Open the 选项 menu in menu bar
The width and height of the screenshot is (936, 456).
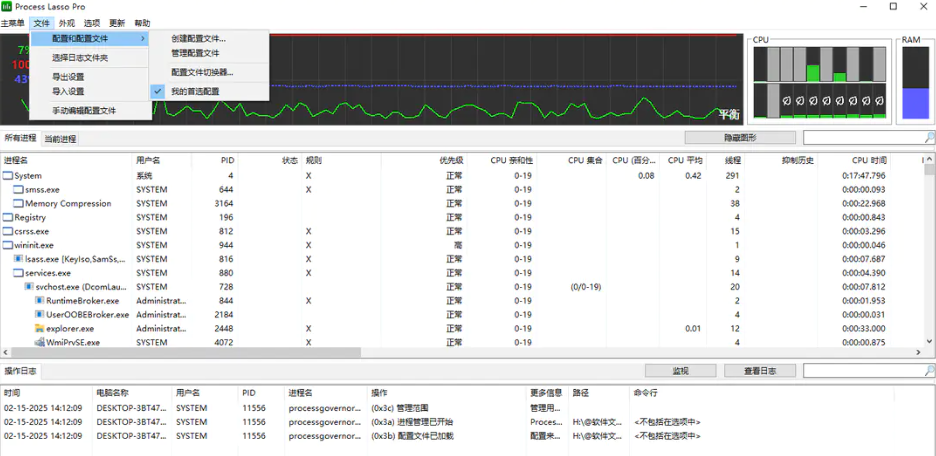(x=92, y=23)
